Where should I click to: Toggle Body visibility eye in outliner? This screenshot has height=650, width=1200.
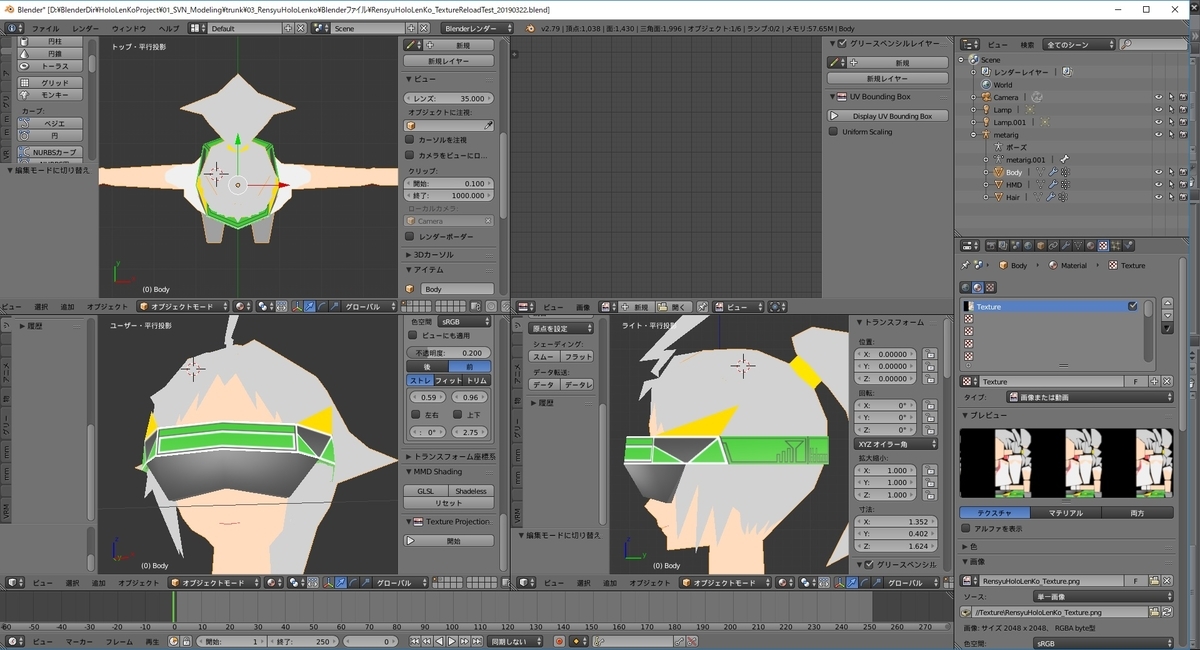coord(1159,172)
